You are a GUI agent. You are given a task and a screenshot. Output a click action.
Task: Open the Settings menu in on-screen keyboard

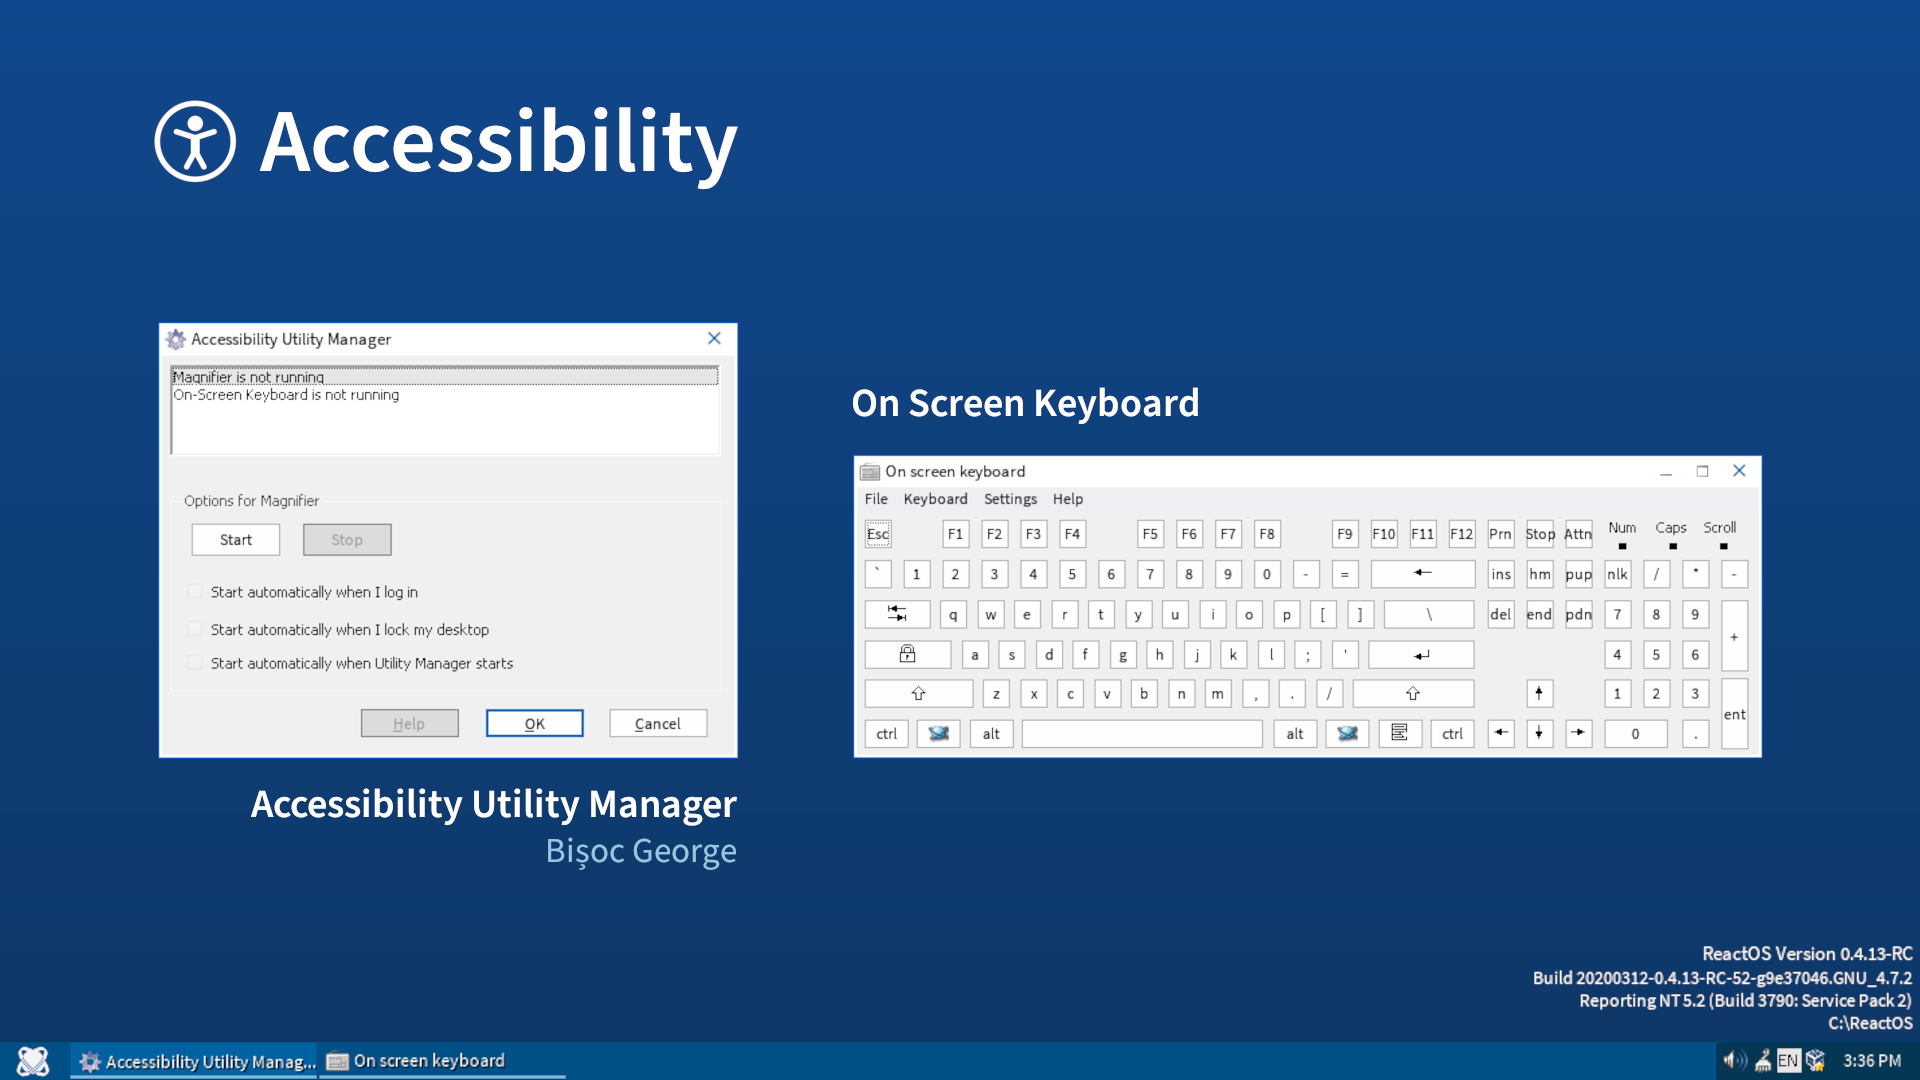(x=1009, y=498)
